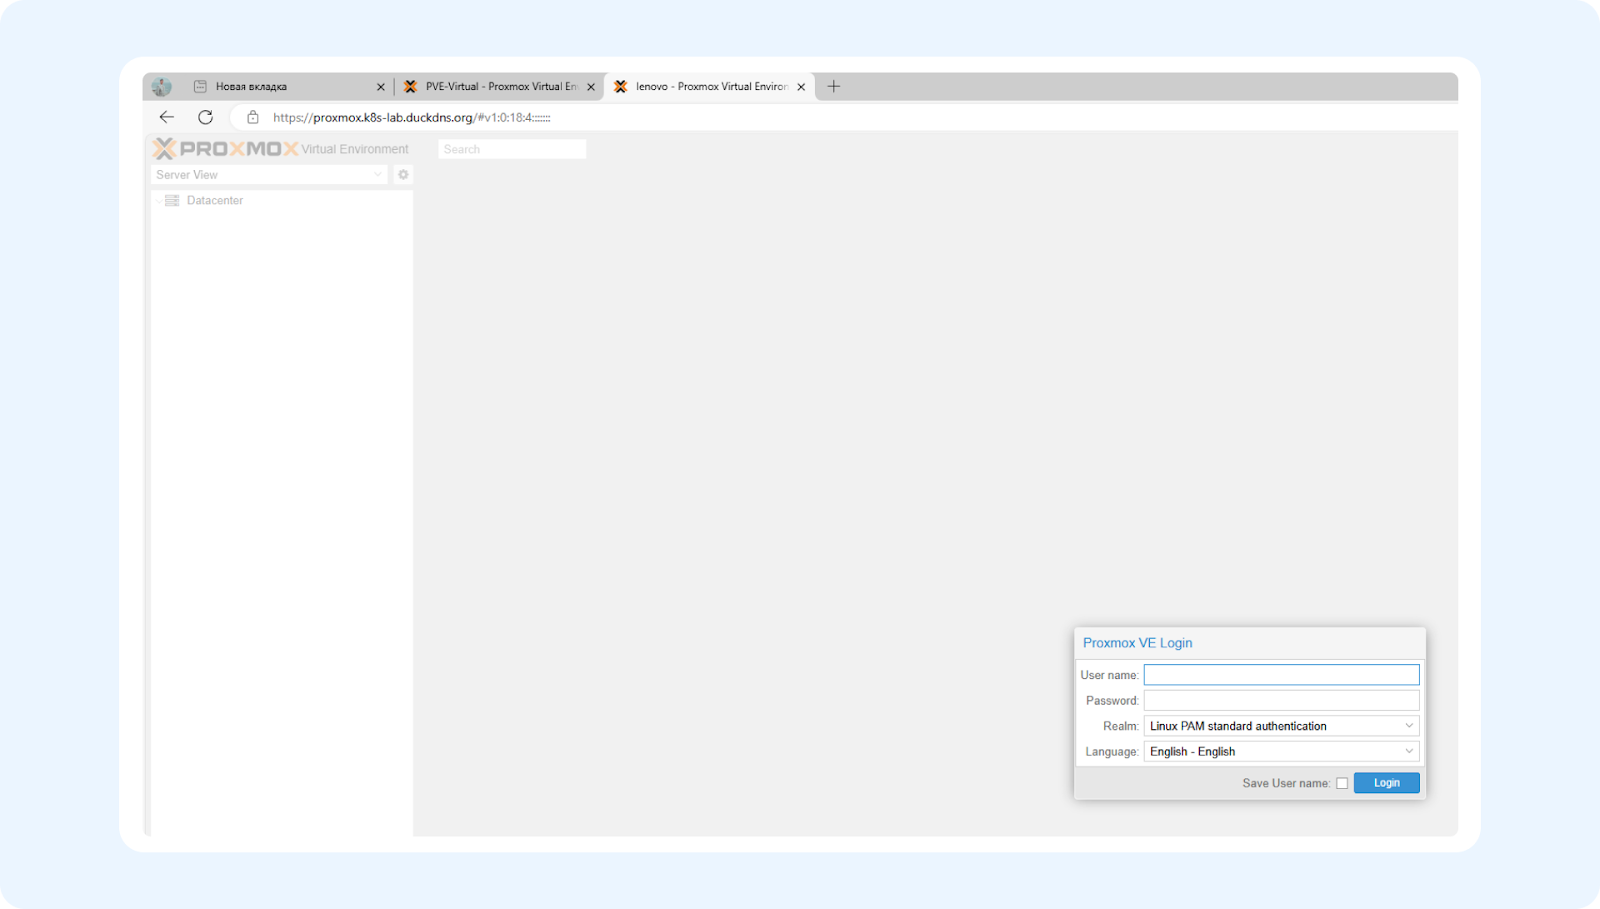1600x909 pixels.
Task: Close the lenovo Proxmox tab
Action: [801, 87]
